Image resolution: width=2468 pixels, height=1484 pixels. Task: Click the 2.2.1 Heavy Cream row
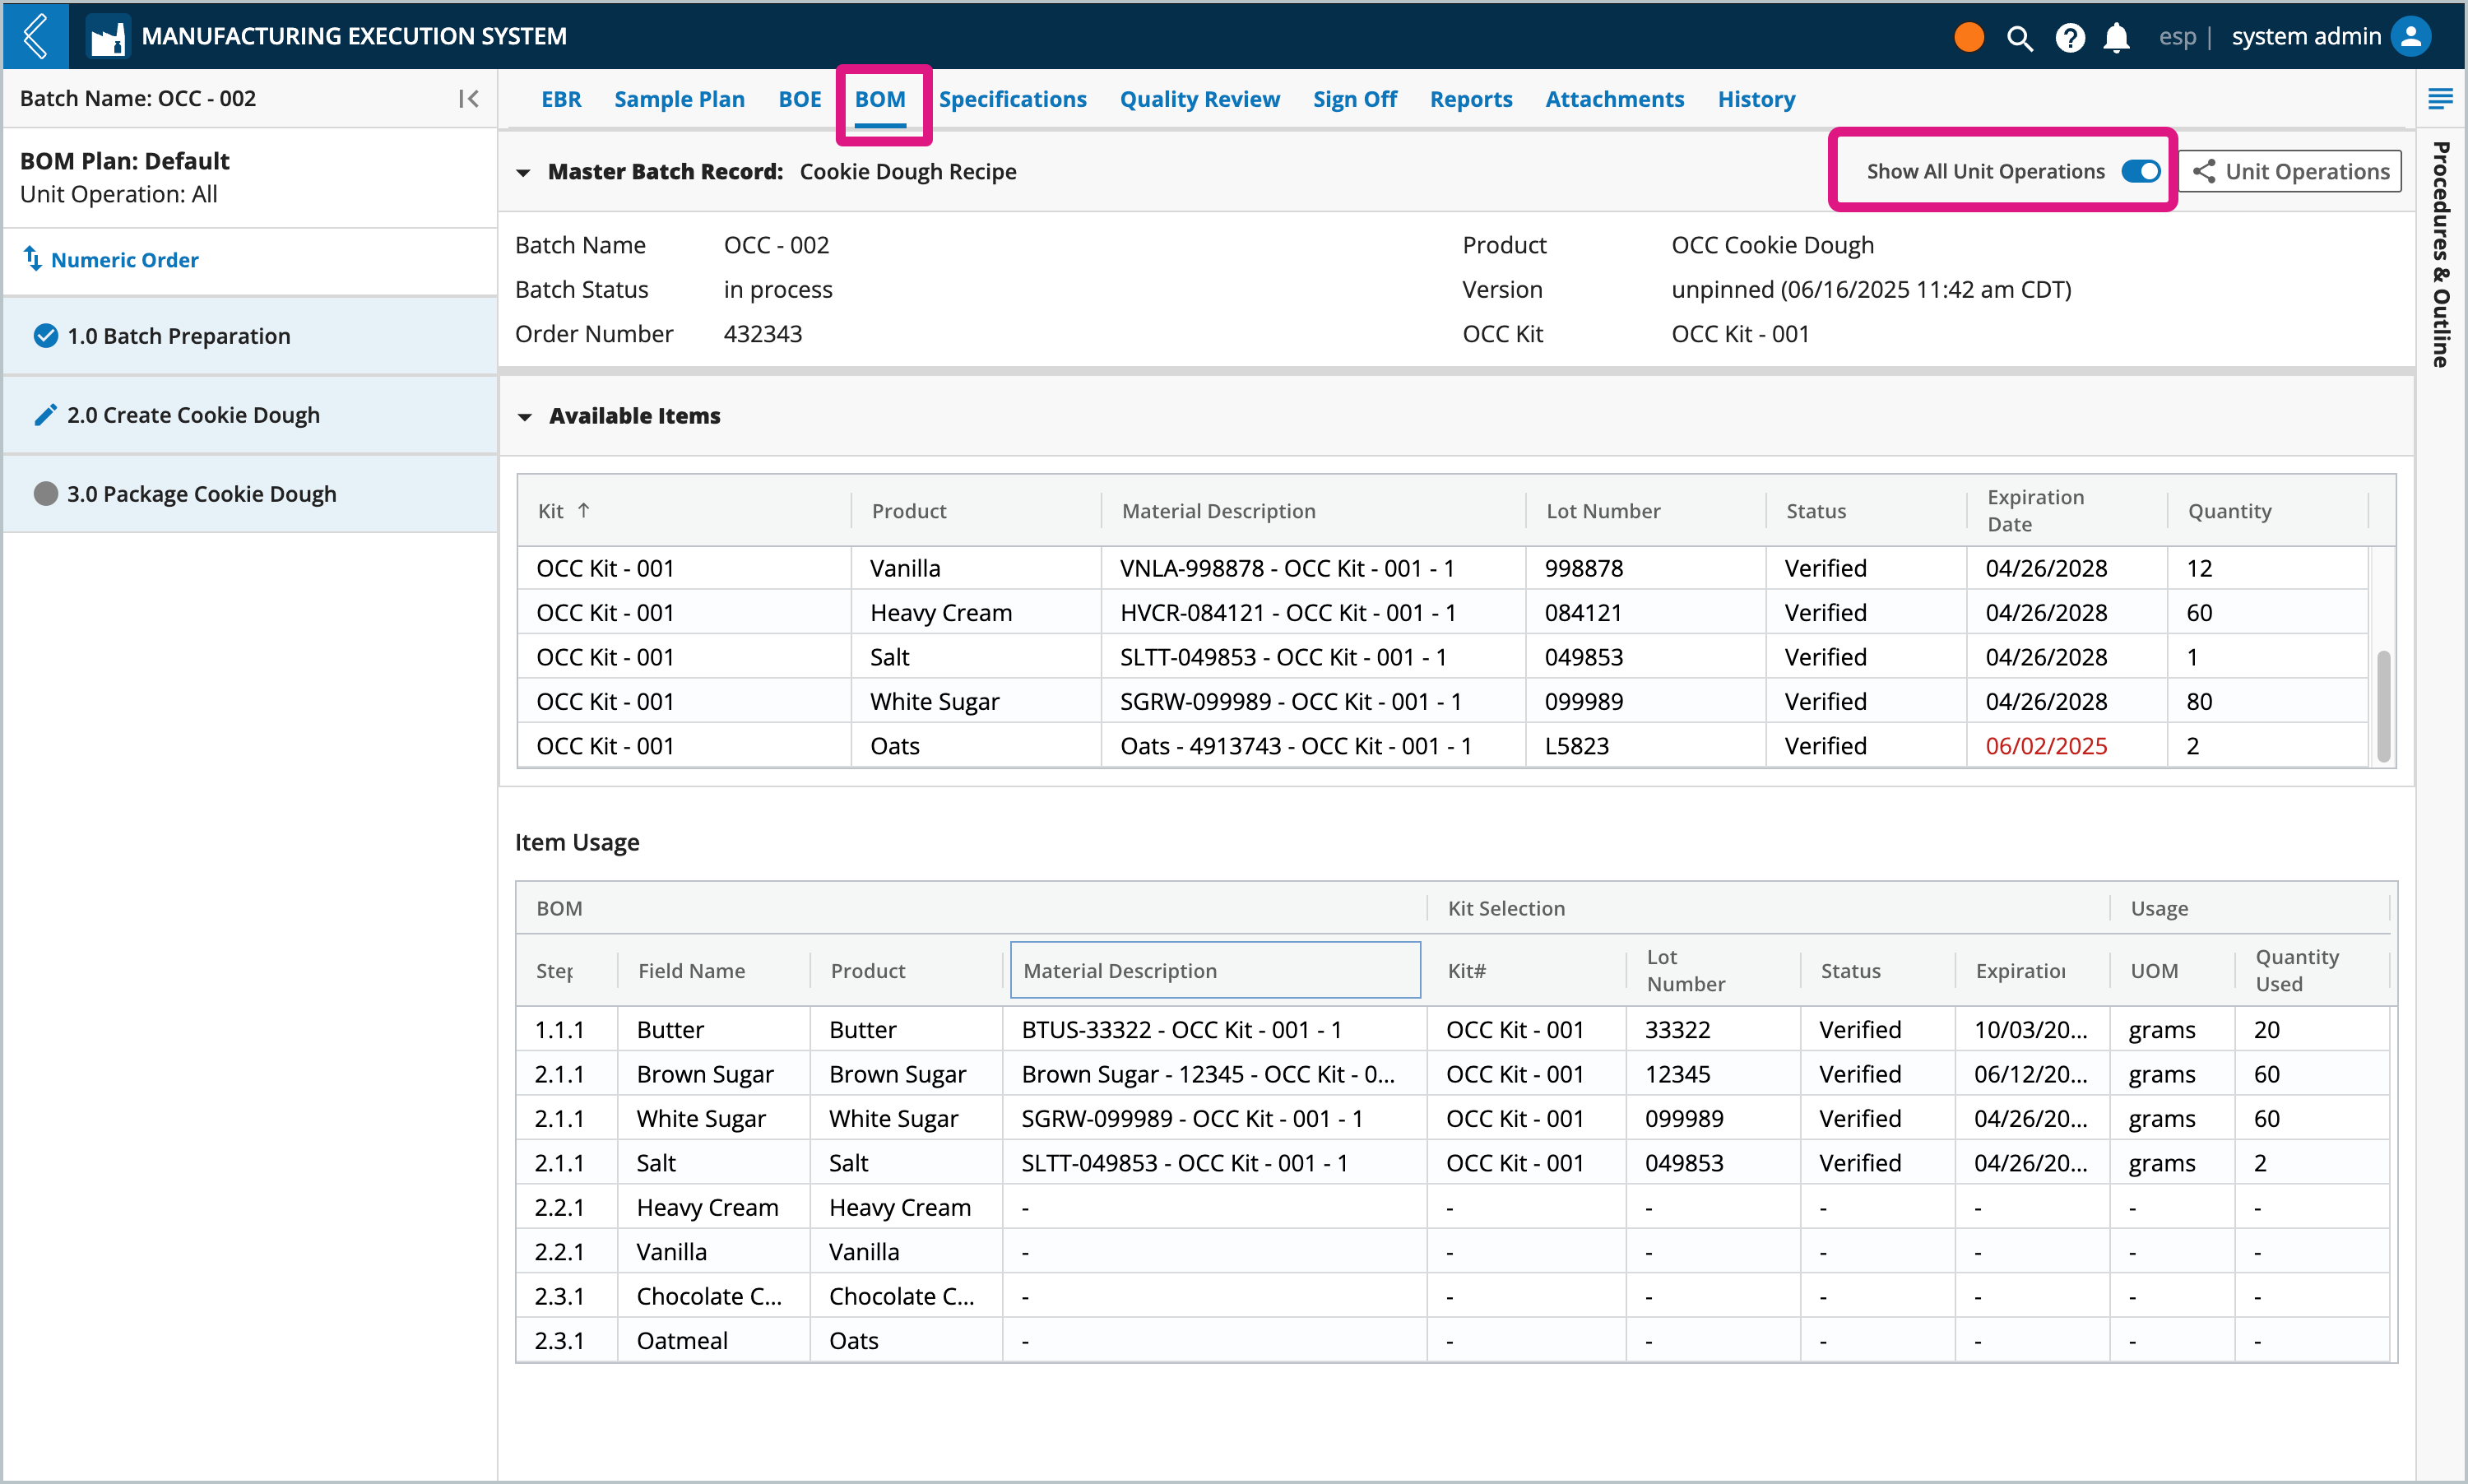pyautogui.click(x=1453, y=1207)
